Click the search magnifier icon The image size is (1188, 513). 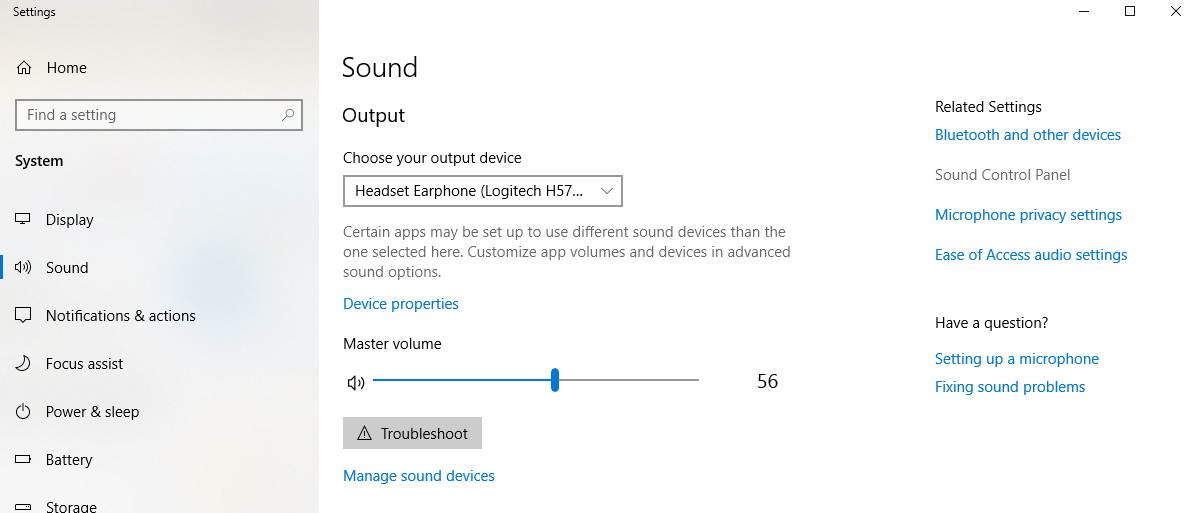[288, 115]
